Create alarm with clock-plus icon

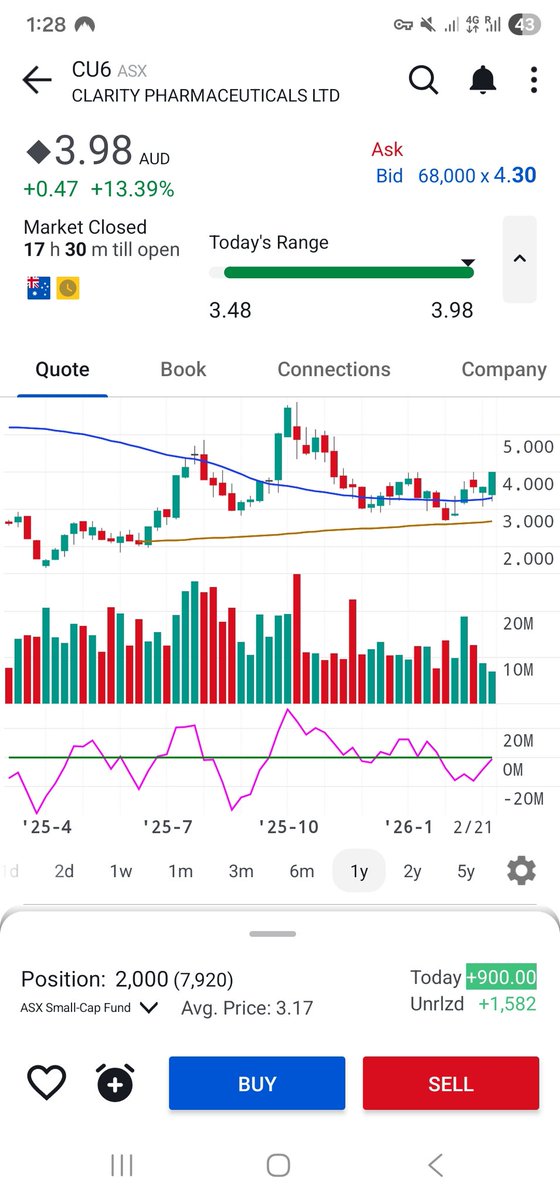point(114,1082)
